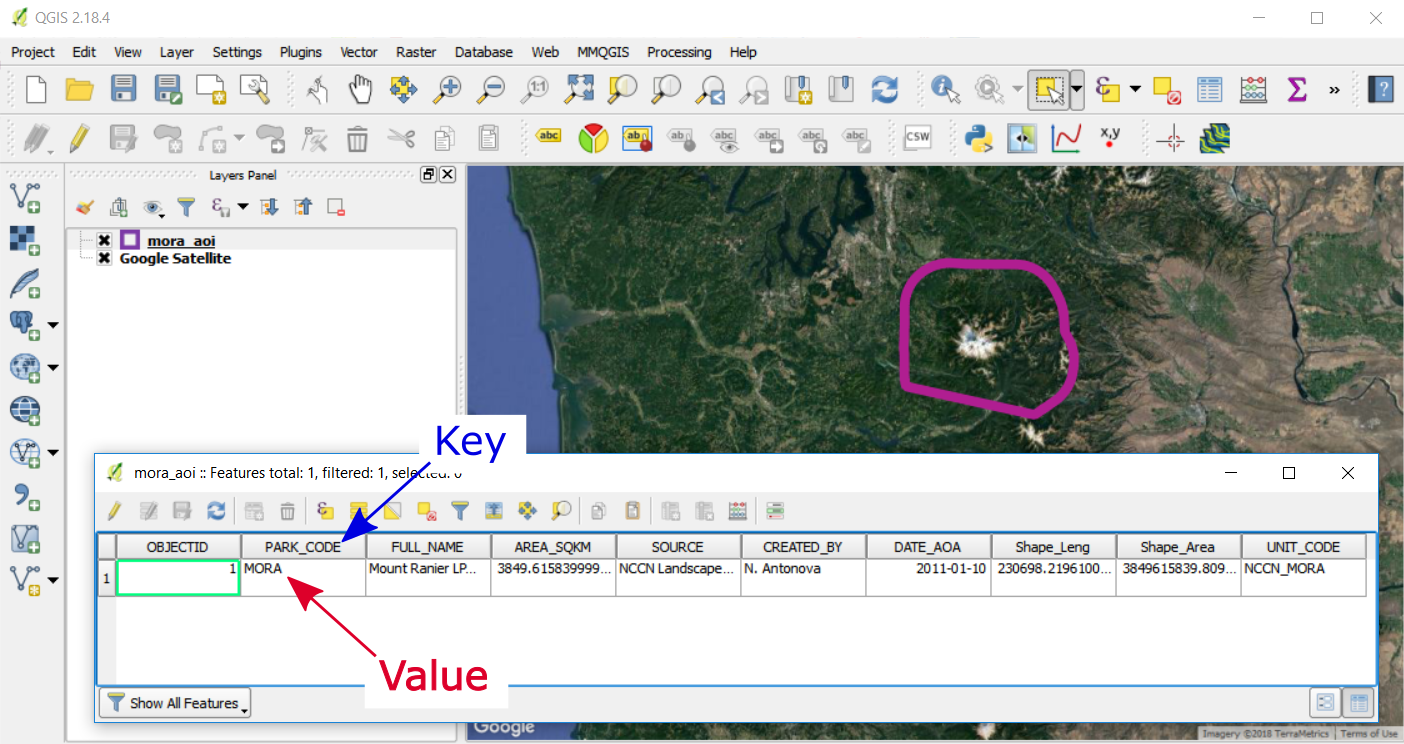This screenshot has height=744, width=1404.
Task: Select row 1 header in attribute table
Action: click(x=106, y=578)
